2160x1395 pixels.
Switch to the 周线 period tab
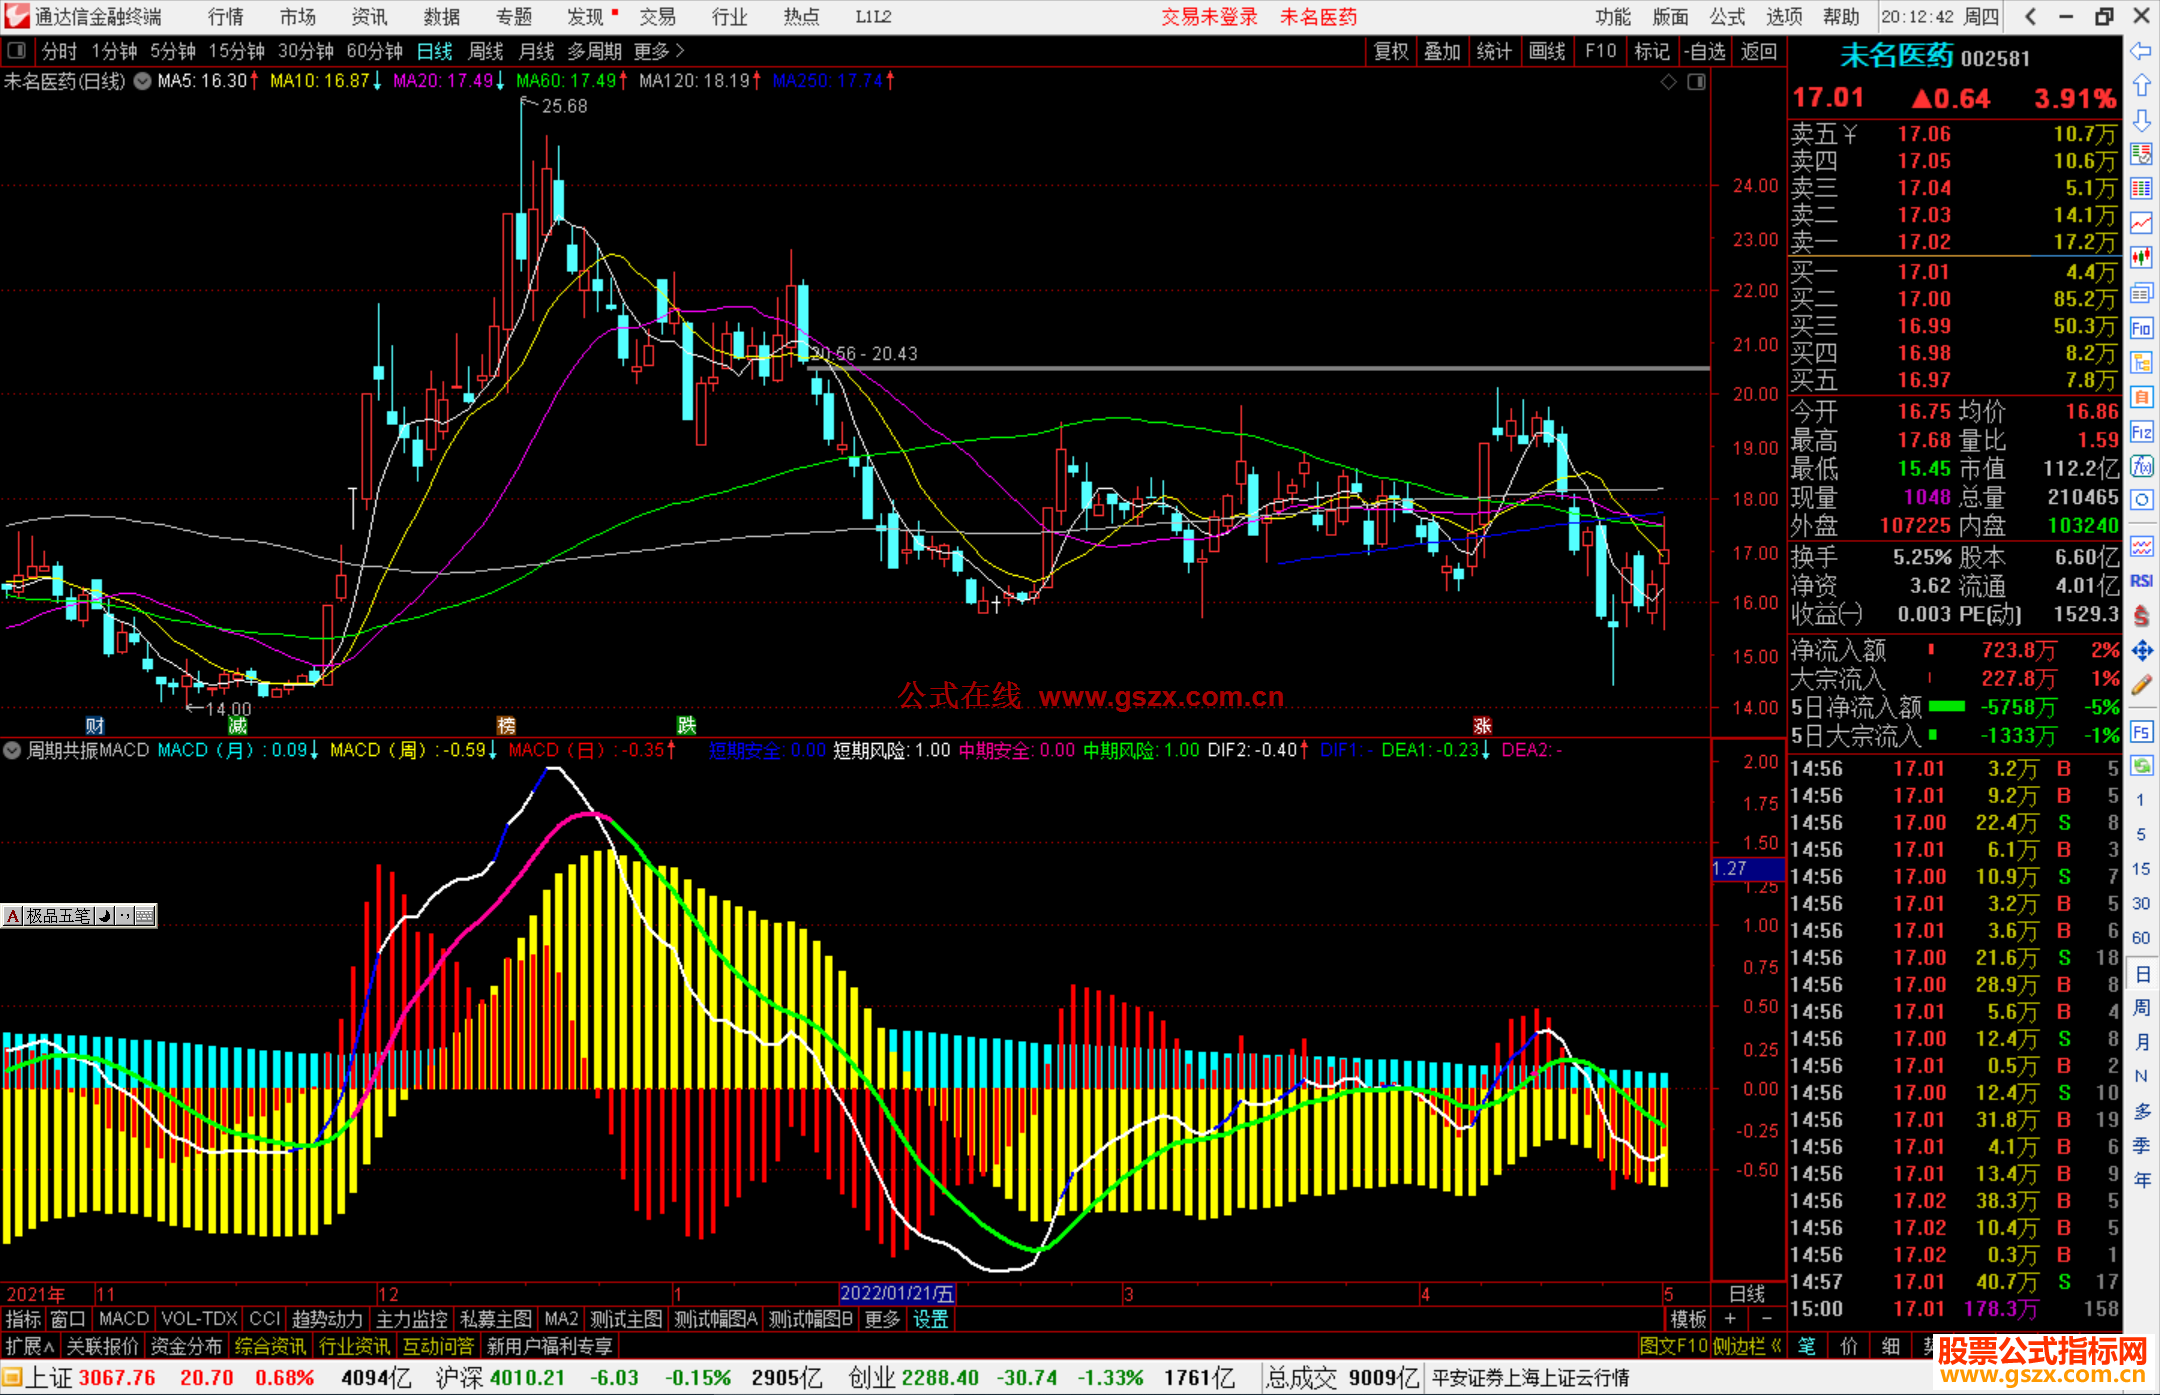(x=486, y=51)
